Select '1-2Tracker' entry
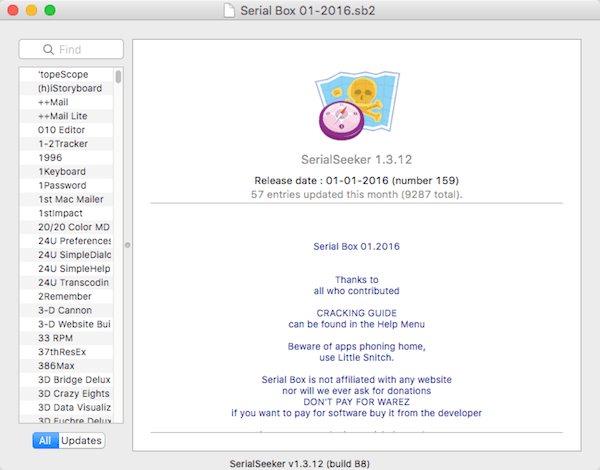 62,143
